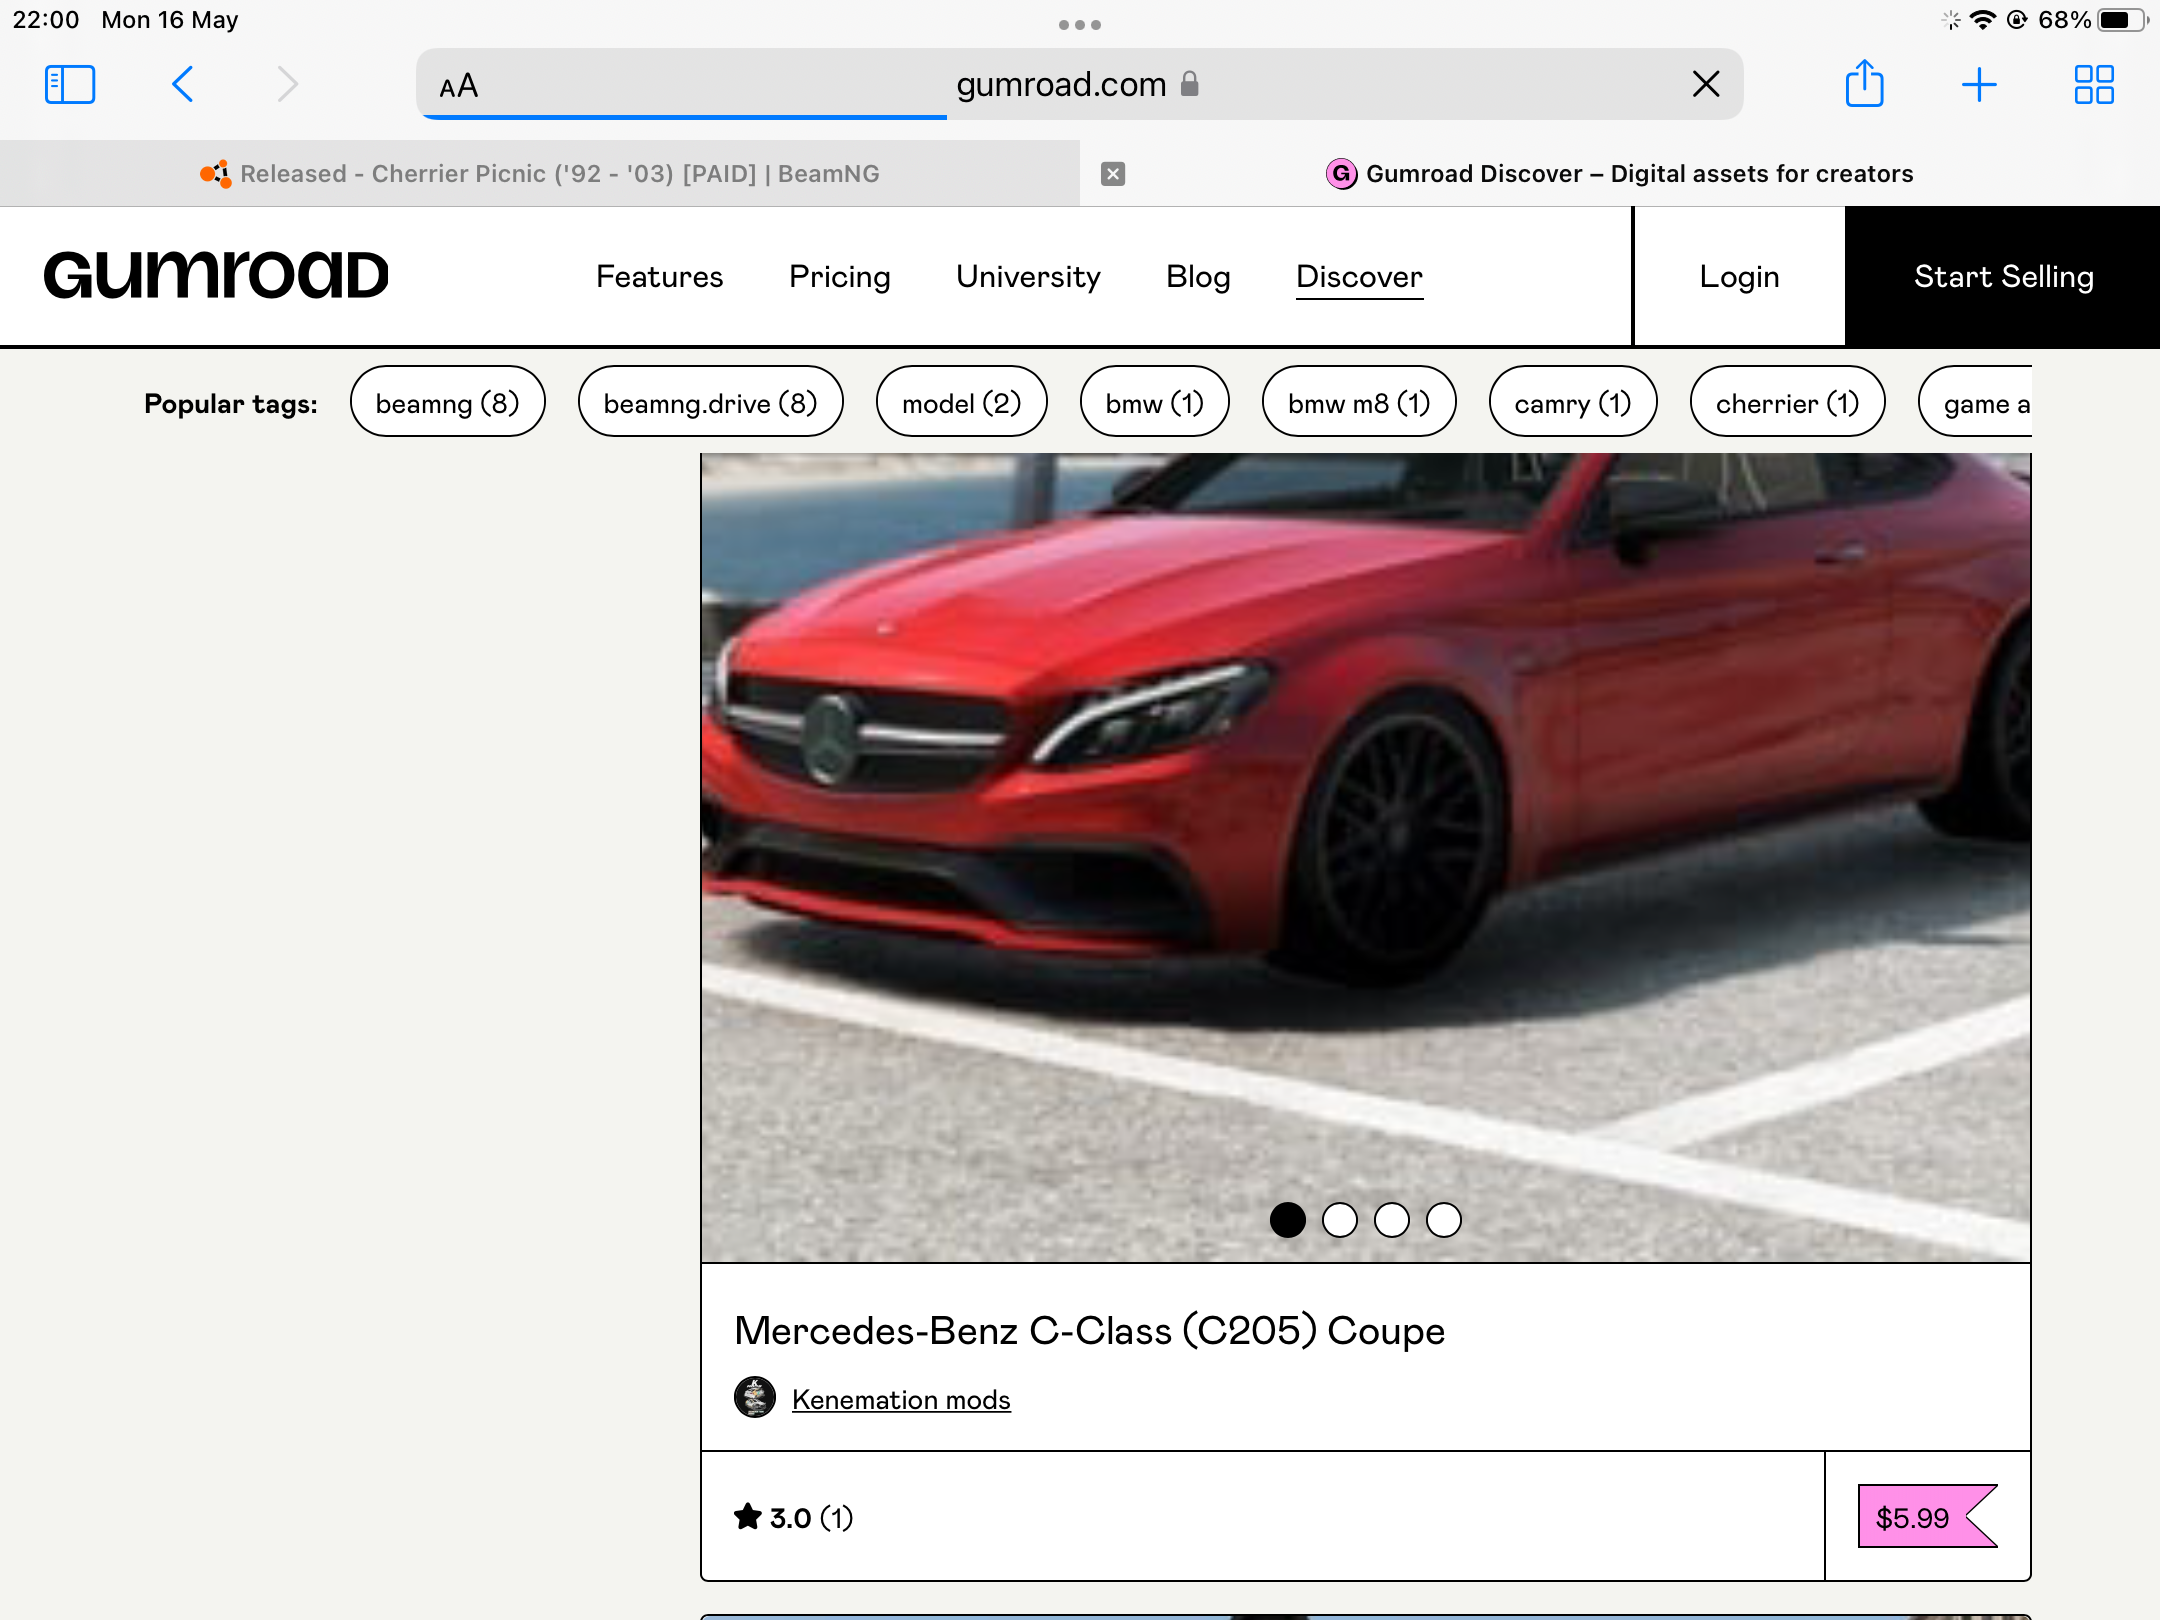
Task: Open the multitasking three-dots menu
Action: point(1080,25)
